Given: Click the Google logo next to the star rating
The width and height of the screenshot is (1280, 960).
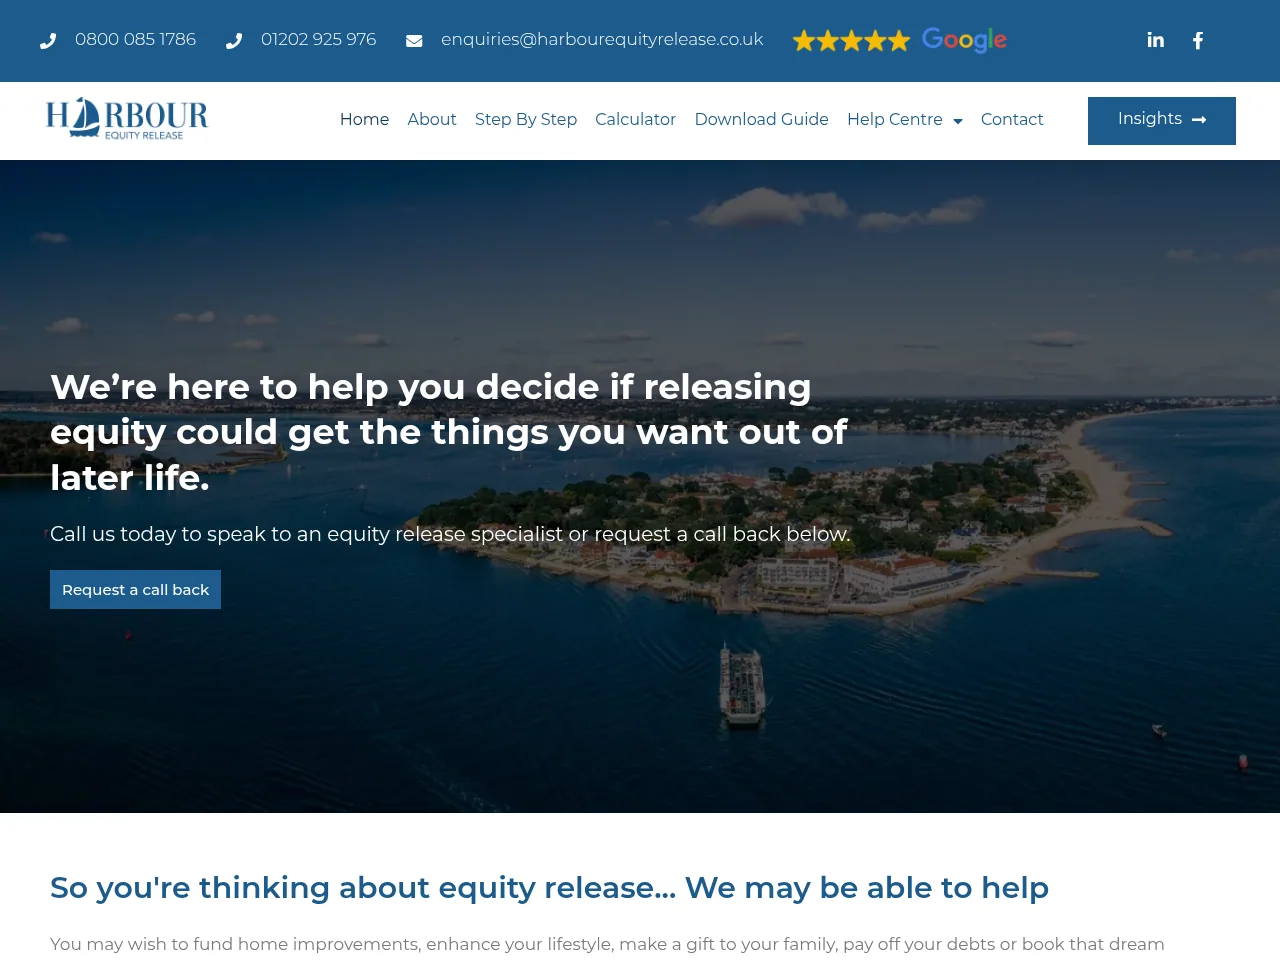Looking at the screenshot, I should (964, 40).
